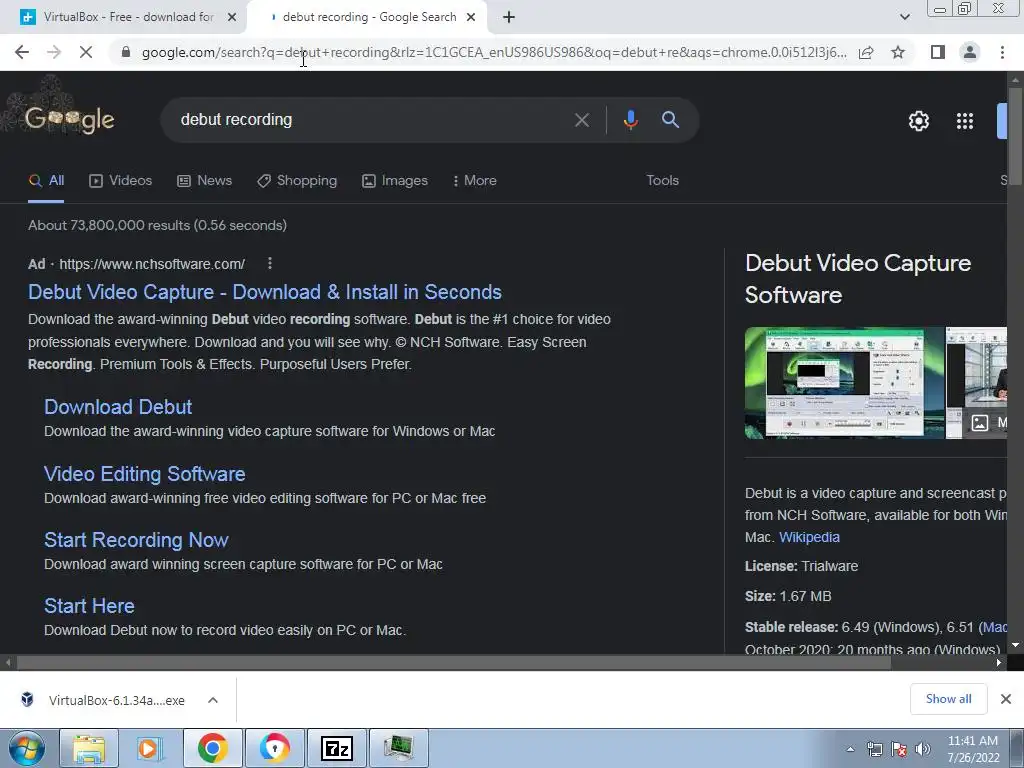Switch to News results
This screenshot has width=1024, height=768.
pos(204,180)
